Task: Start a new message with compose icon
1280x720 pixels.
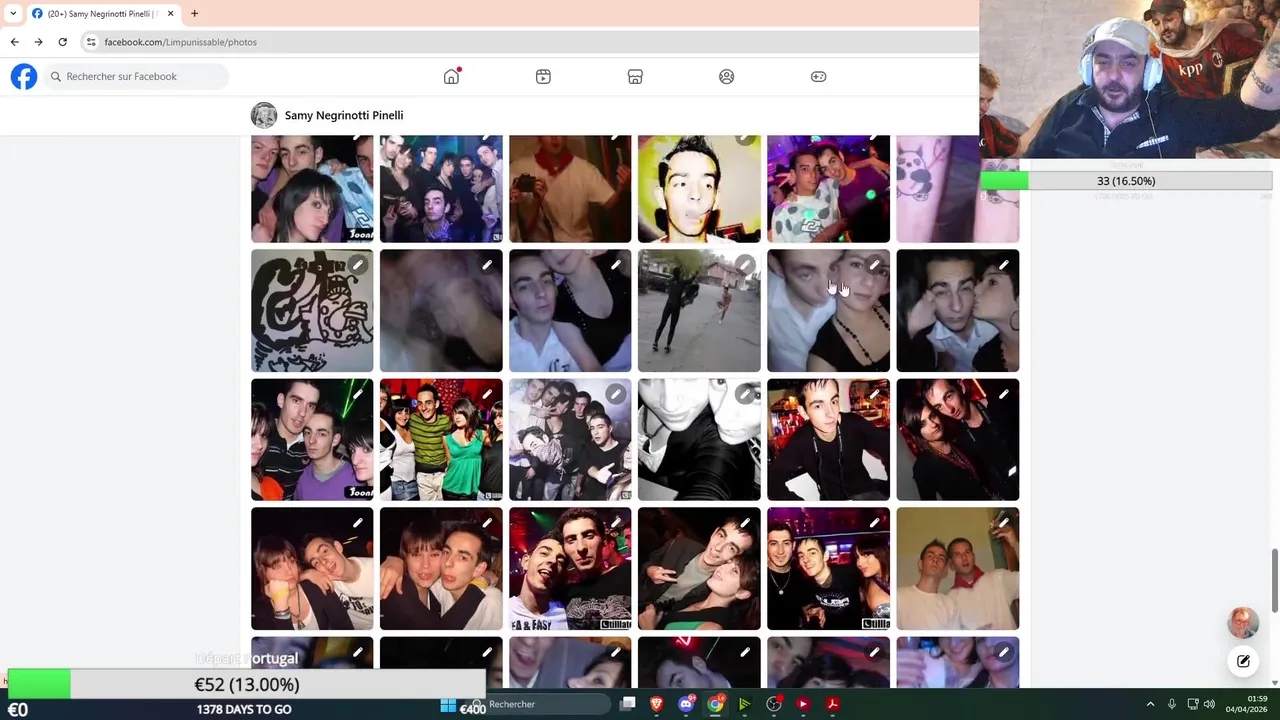Action: coord(1243,661)
